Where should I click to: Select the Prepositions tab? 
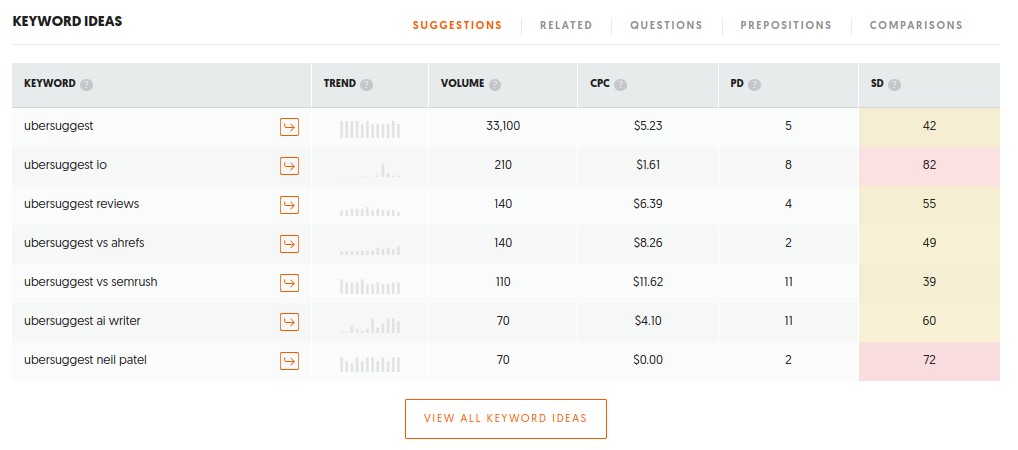point(786,25)
